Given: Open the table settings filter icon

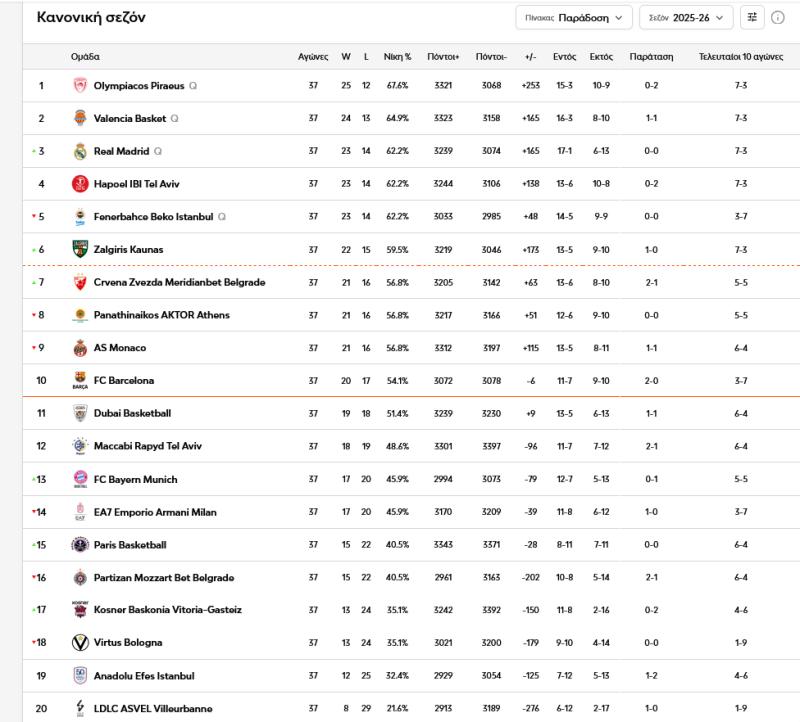Looking at the screenshot, I should tap(753, 17).
